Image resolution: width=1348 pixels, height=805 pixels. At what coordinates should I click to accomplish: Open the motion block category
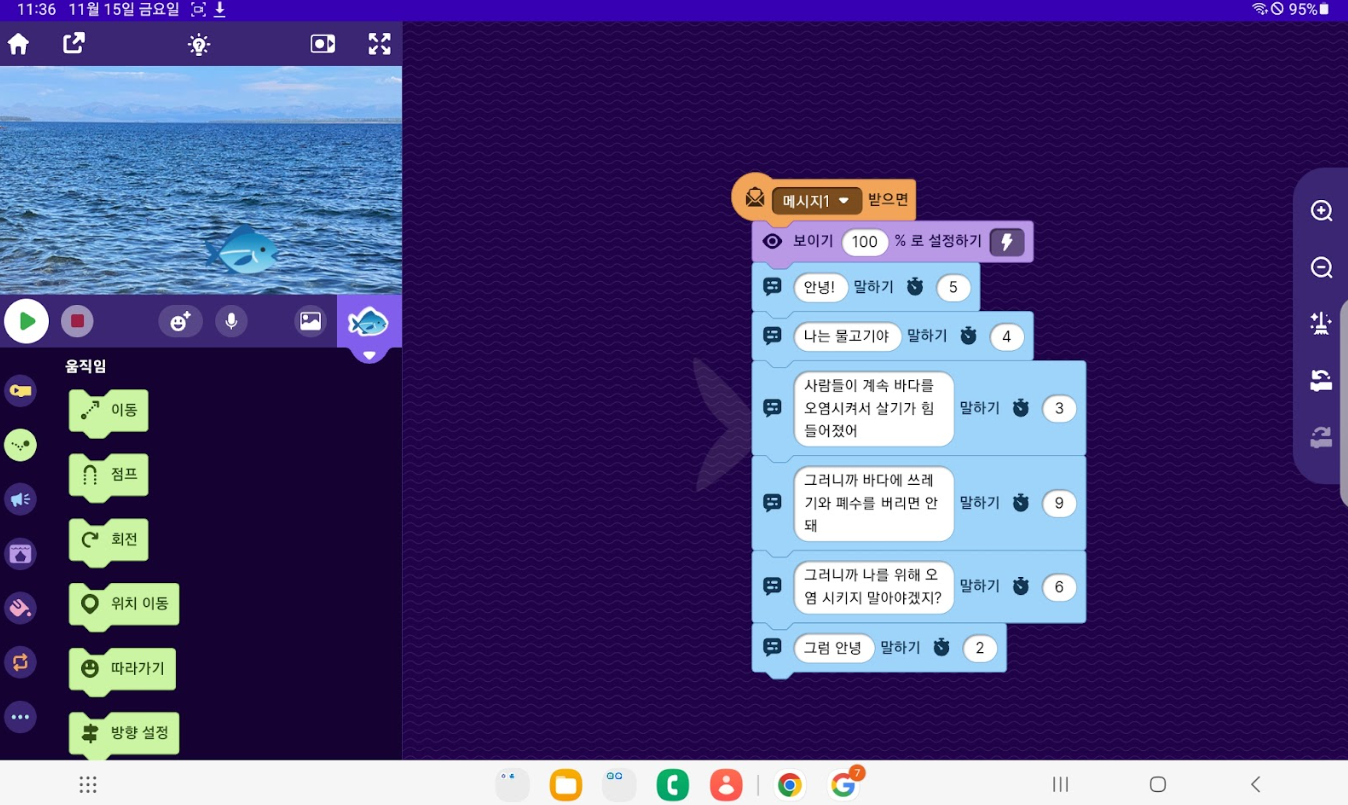tap(20, 445)
